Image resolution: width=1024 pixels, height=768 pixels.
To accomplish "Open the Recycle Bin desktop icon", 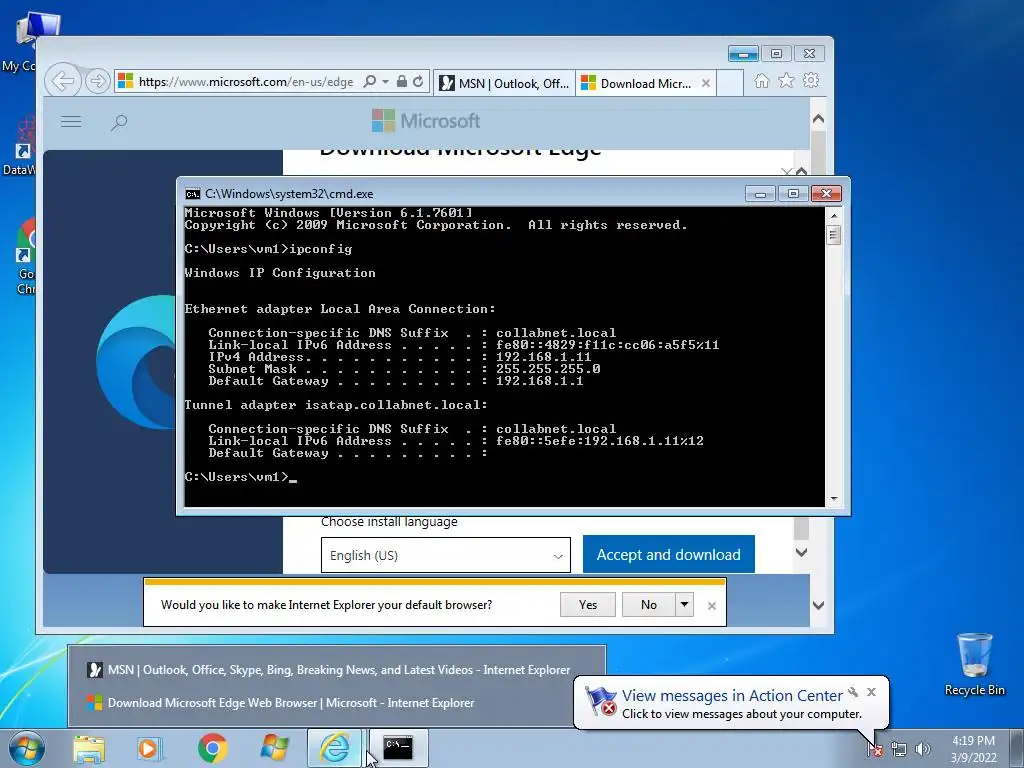I will [x=974, y=664].
